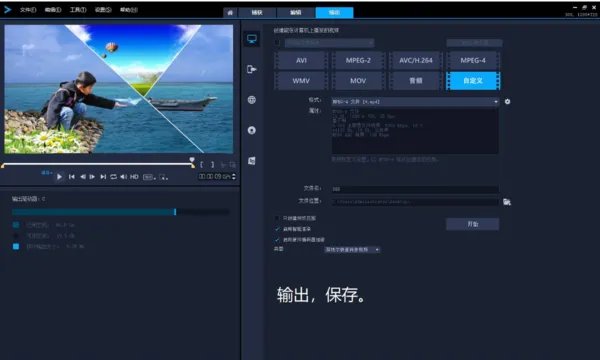This screenshot has width=600, height=360.
Task: Choose the Custom (自定义) output format
Action: pyautogui.click(x=473, y=81)
